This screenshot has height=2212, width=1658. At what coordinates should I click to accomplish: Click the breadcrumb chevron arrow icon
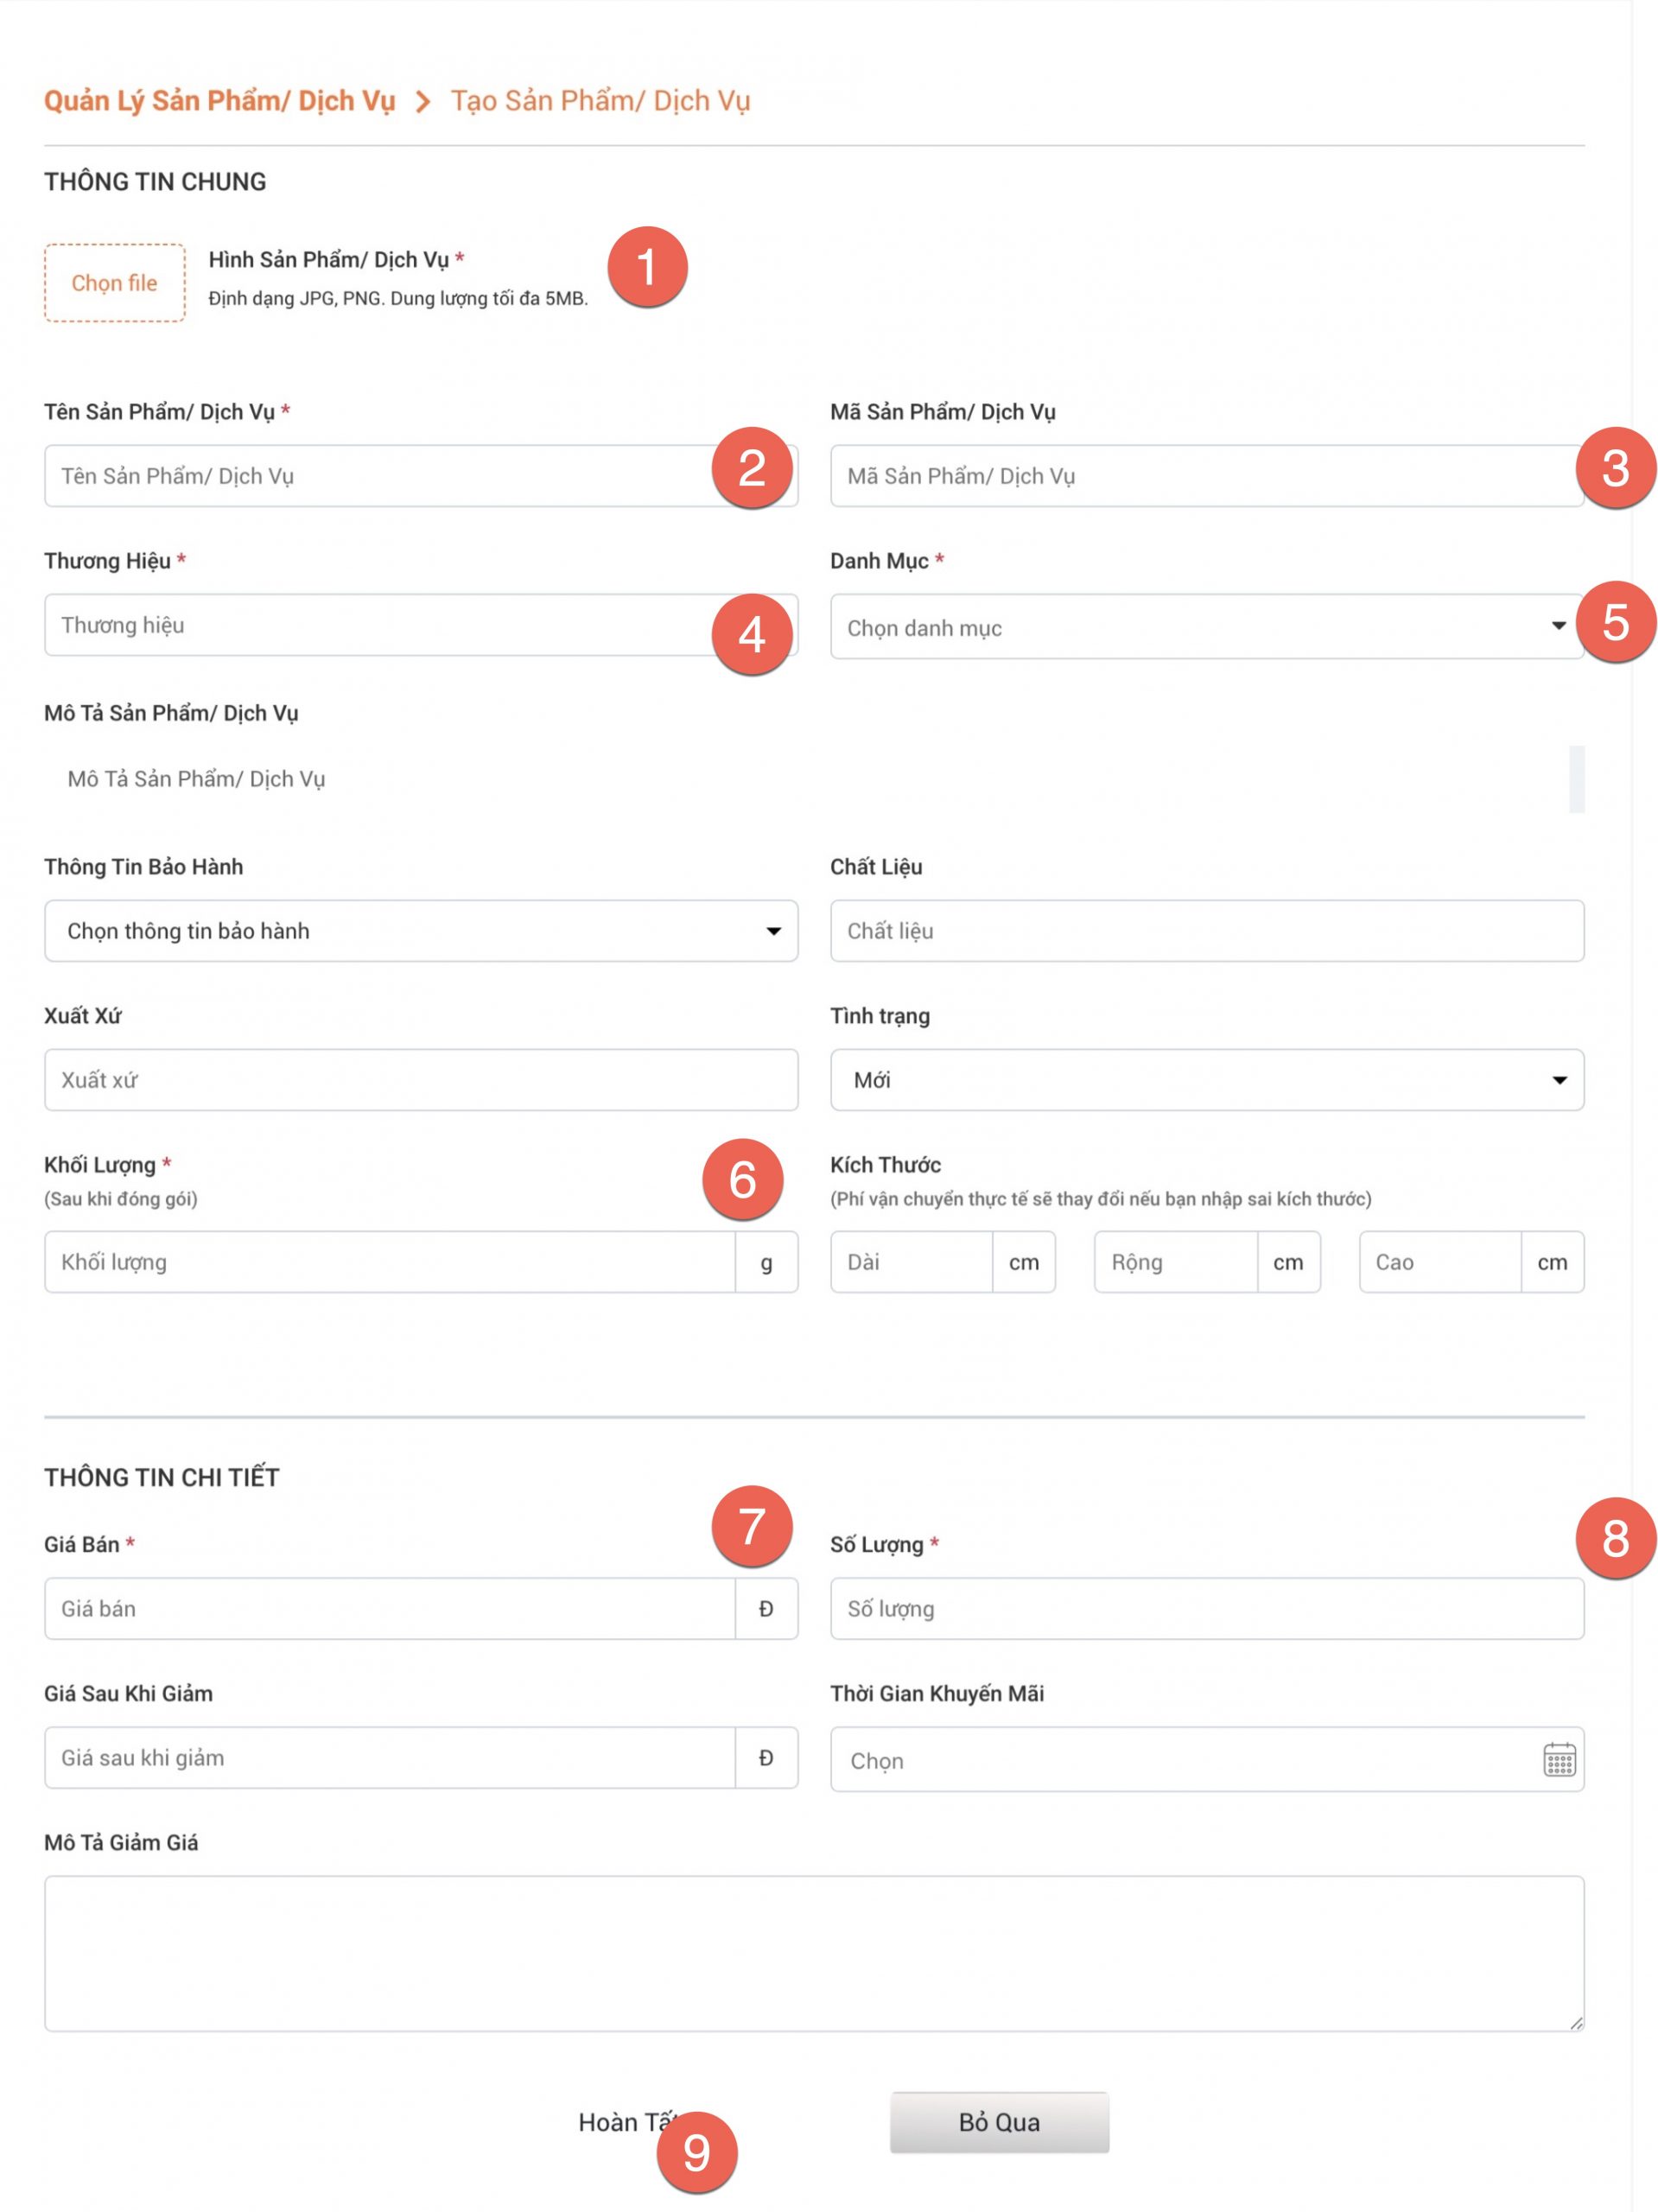tap(423, 102)
